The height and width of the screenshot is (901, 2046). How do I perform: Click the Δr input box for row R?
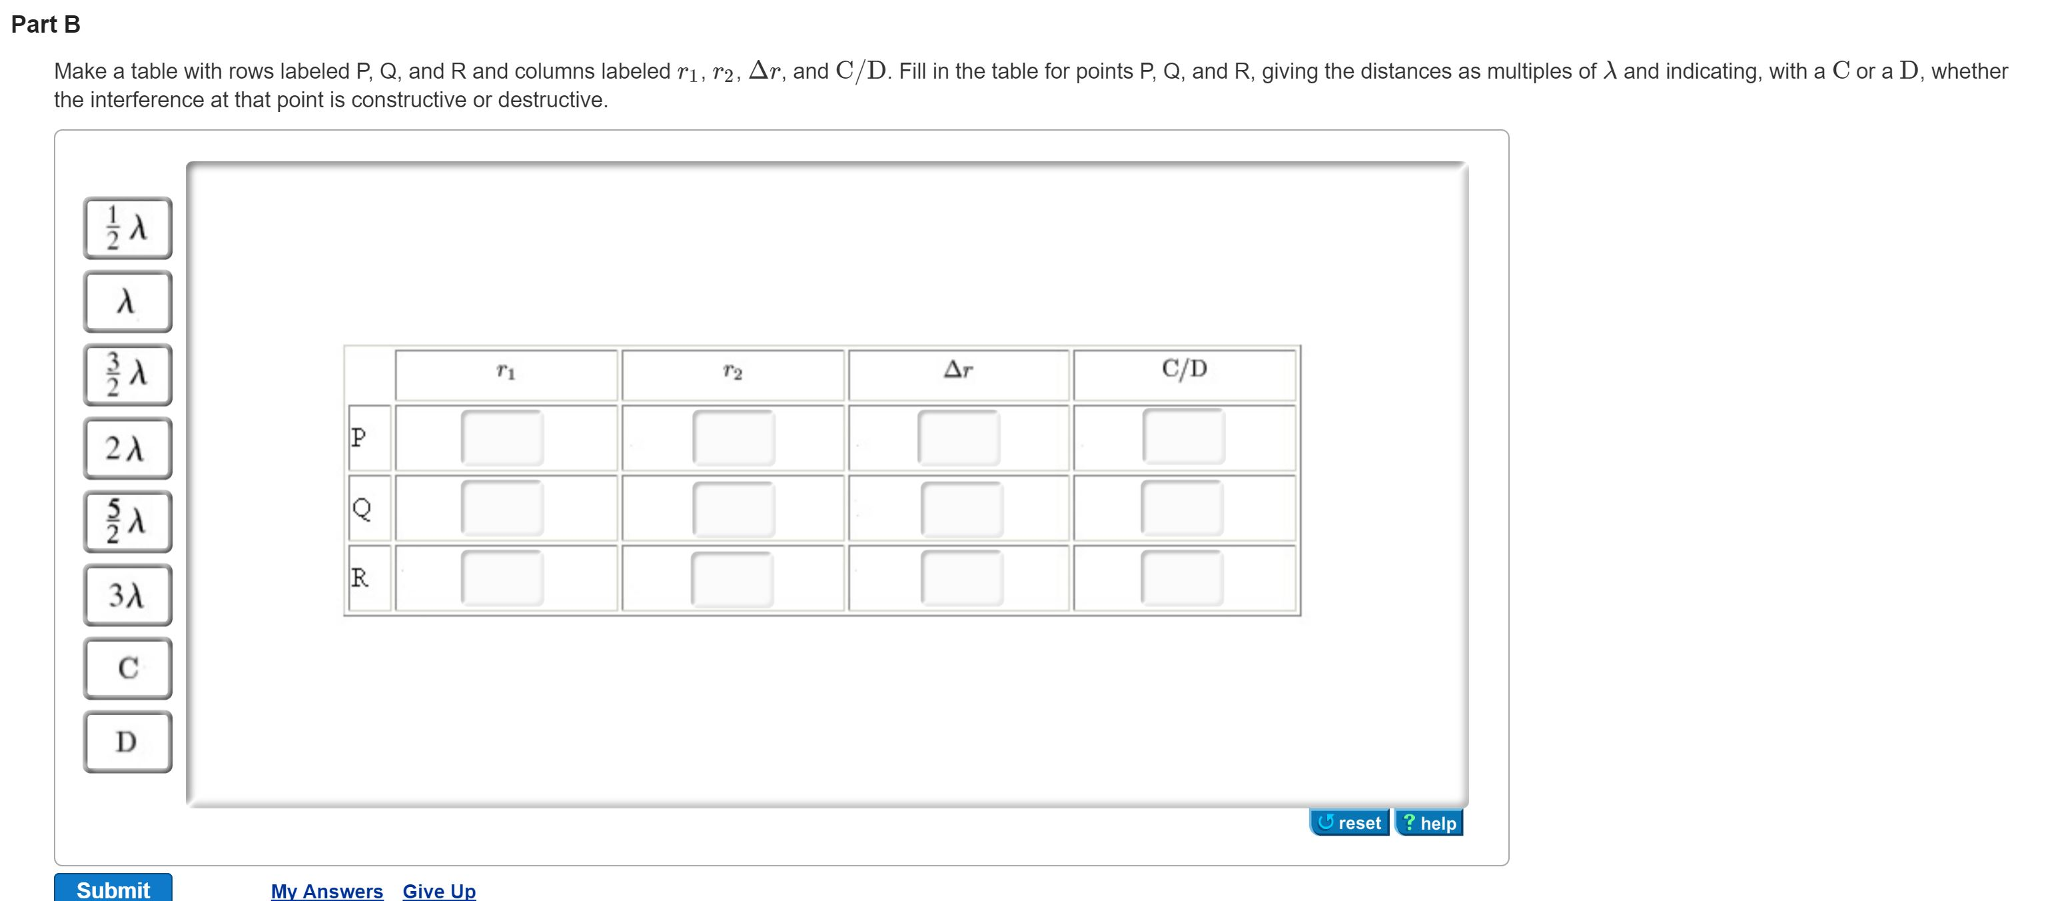click(961, 577)
